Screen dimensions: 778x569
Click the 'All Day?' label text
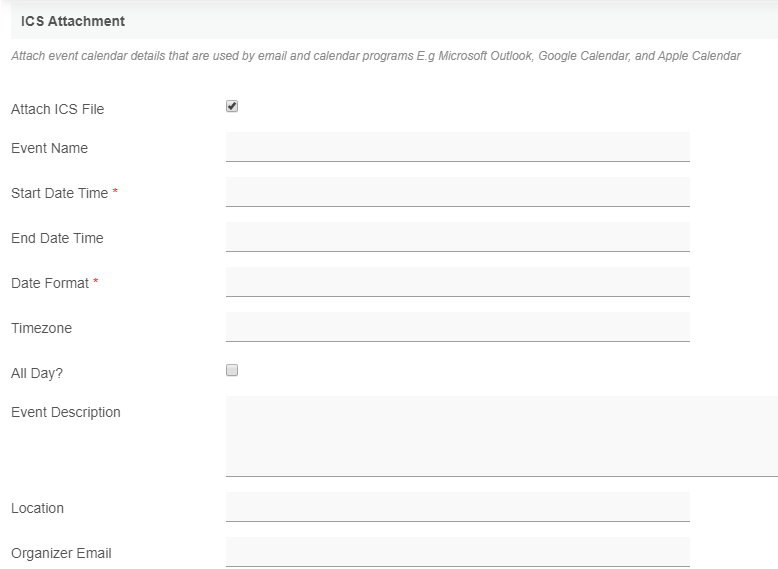click(x=37, y=373)
